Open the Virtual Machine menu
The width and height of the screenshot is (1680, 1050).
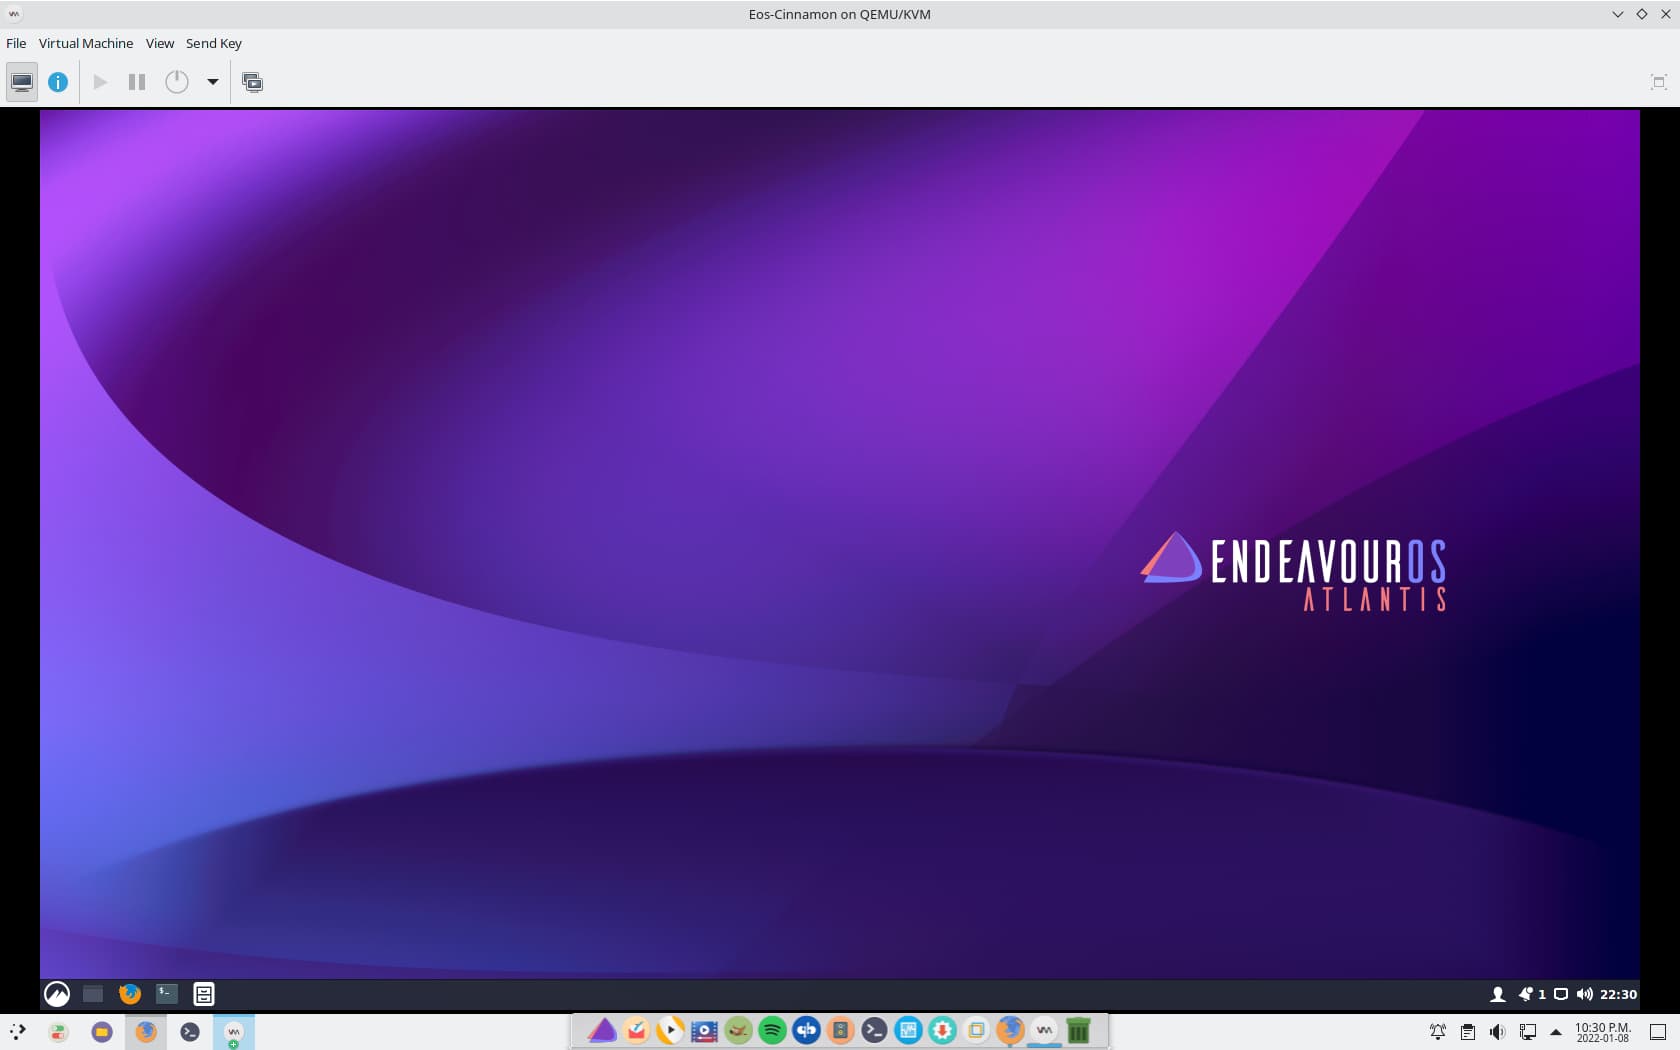86,43
